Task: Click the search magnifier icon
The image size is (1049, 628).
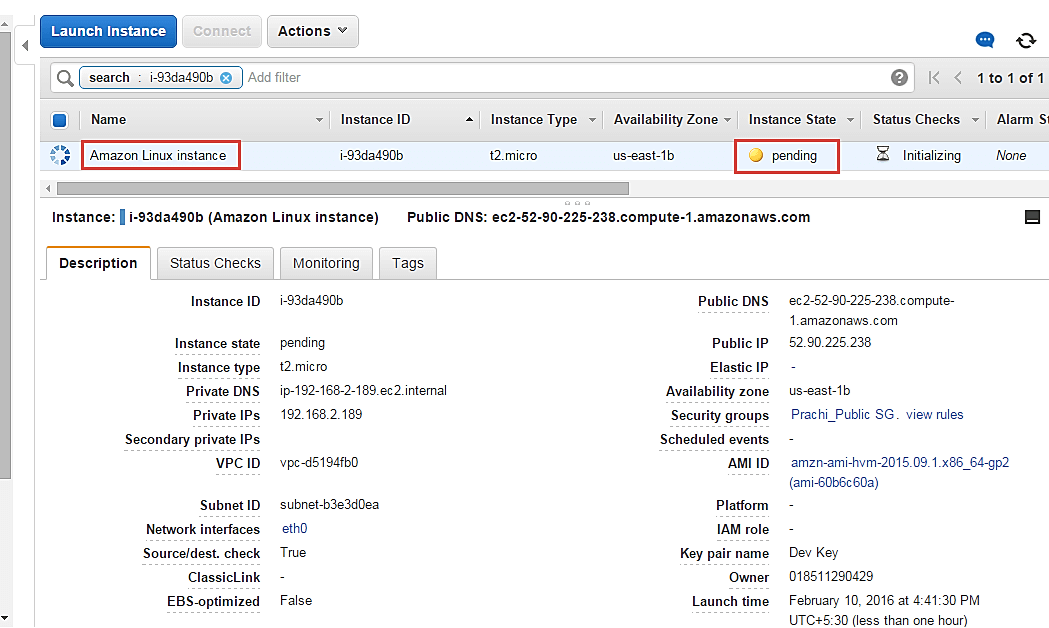Action: pyautogui.click(x=65, y=78)
